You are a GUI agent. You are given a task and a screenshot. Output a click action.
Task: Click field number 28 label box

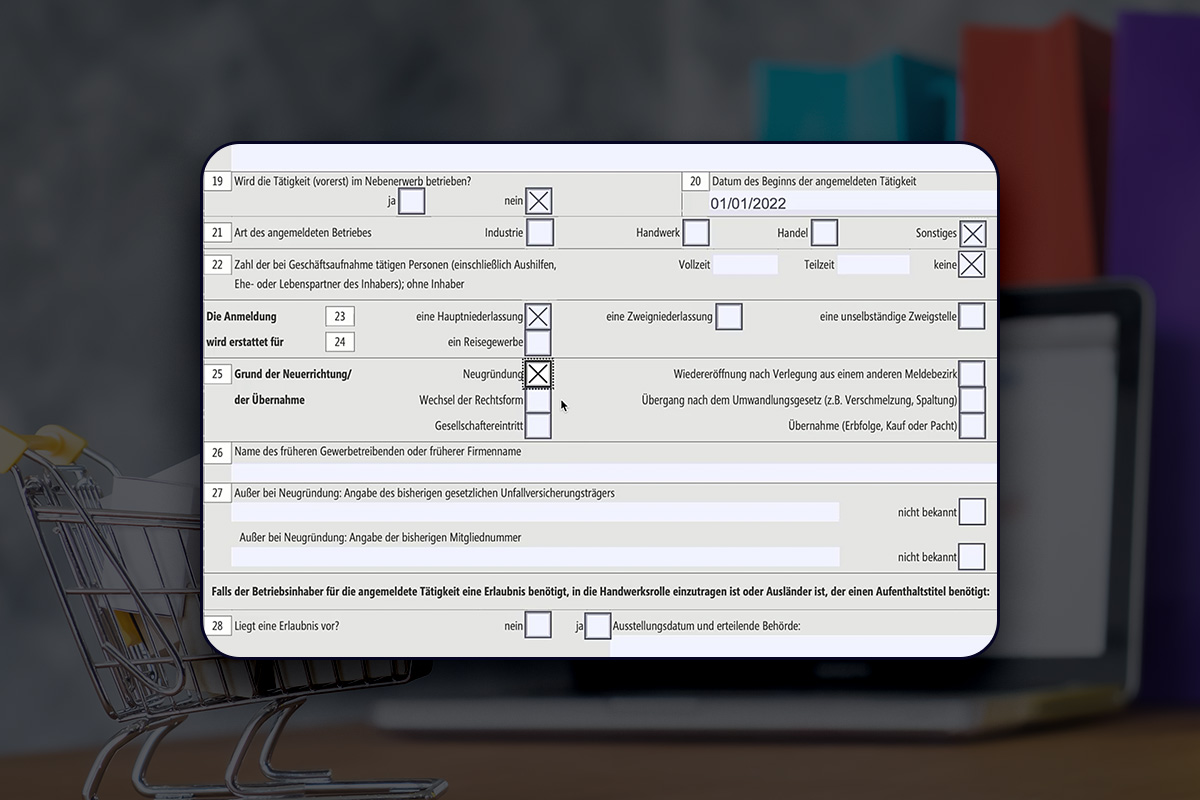(x=217, y=626)
